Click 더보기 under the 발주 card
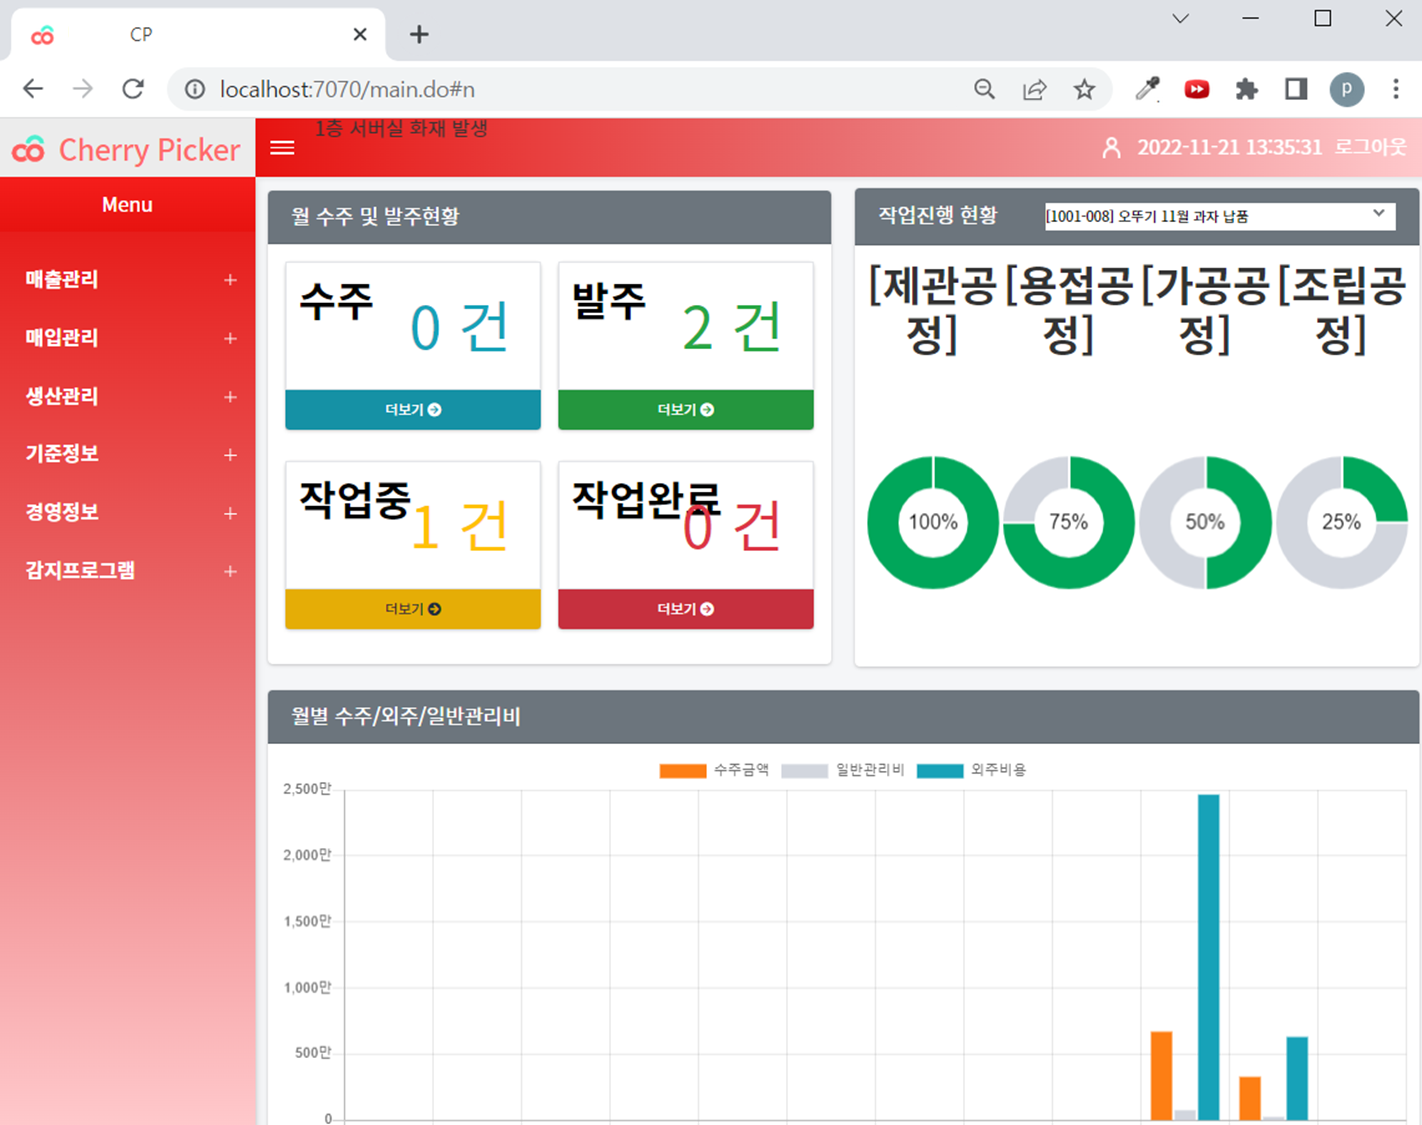 point(685,409)
